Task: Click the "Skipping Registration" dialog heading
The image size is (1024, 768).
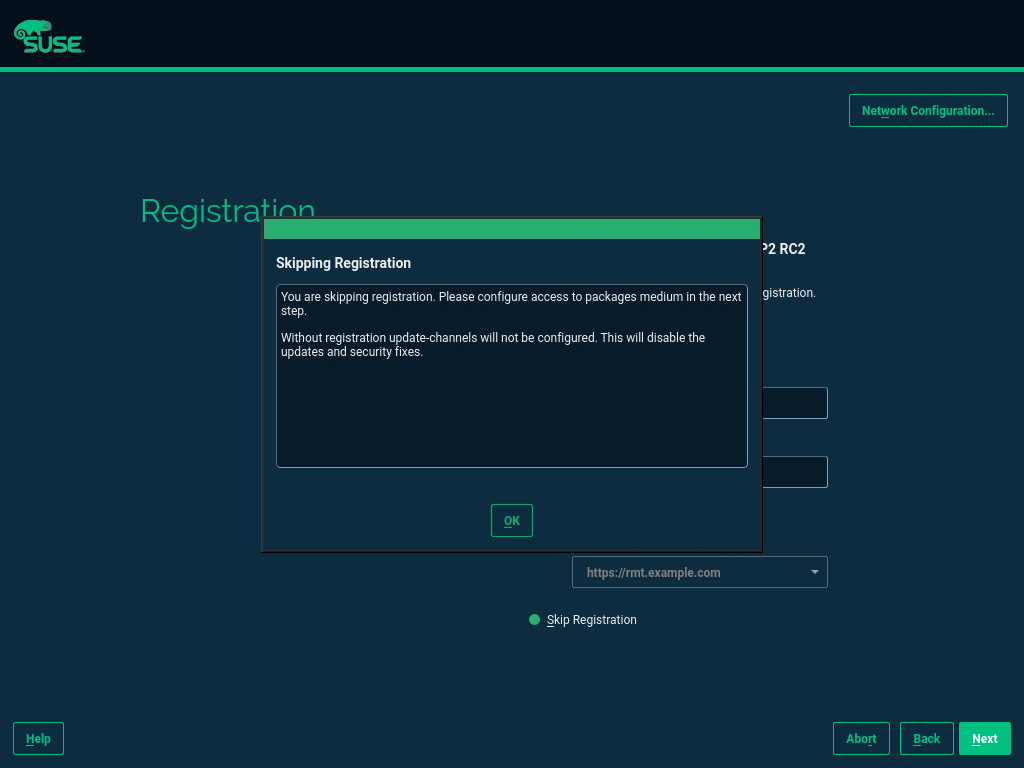Action: [343, 263]
